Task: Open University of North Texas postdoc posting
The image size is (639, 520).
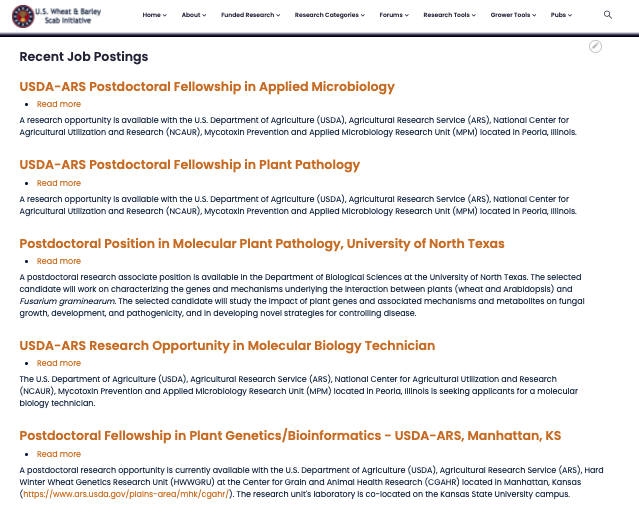Action: click(262, 244)
